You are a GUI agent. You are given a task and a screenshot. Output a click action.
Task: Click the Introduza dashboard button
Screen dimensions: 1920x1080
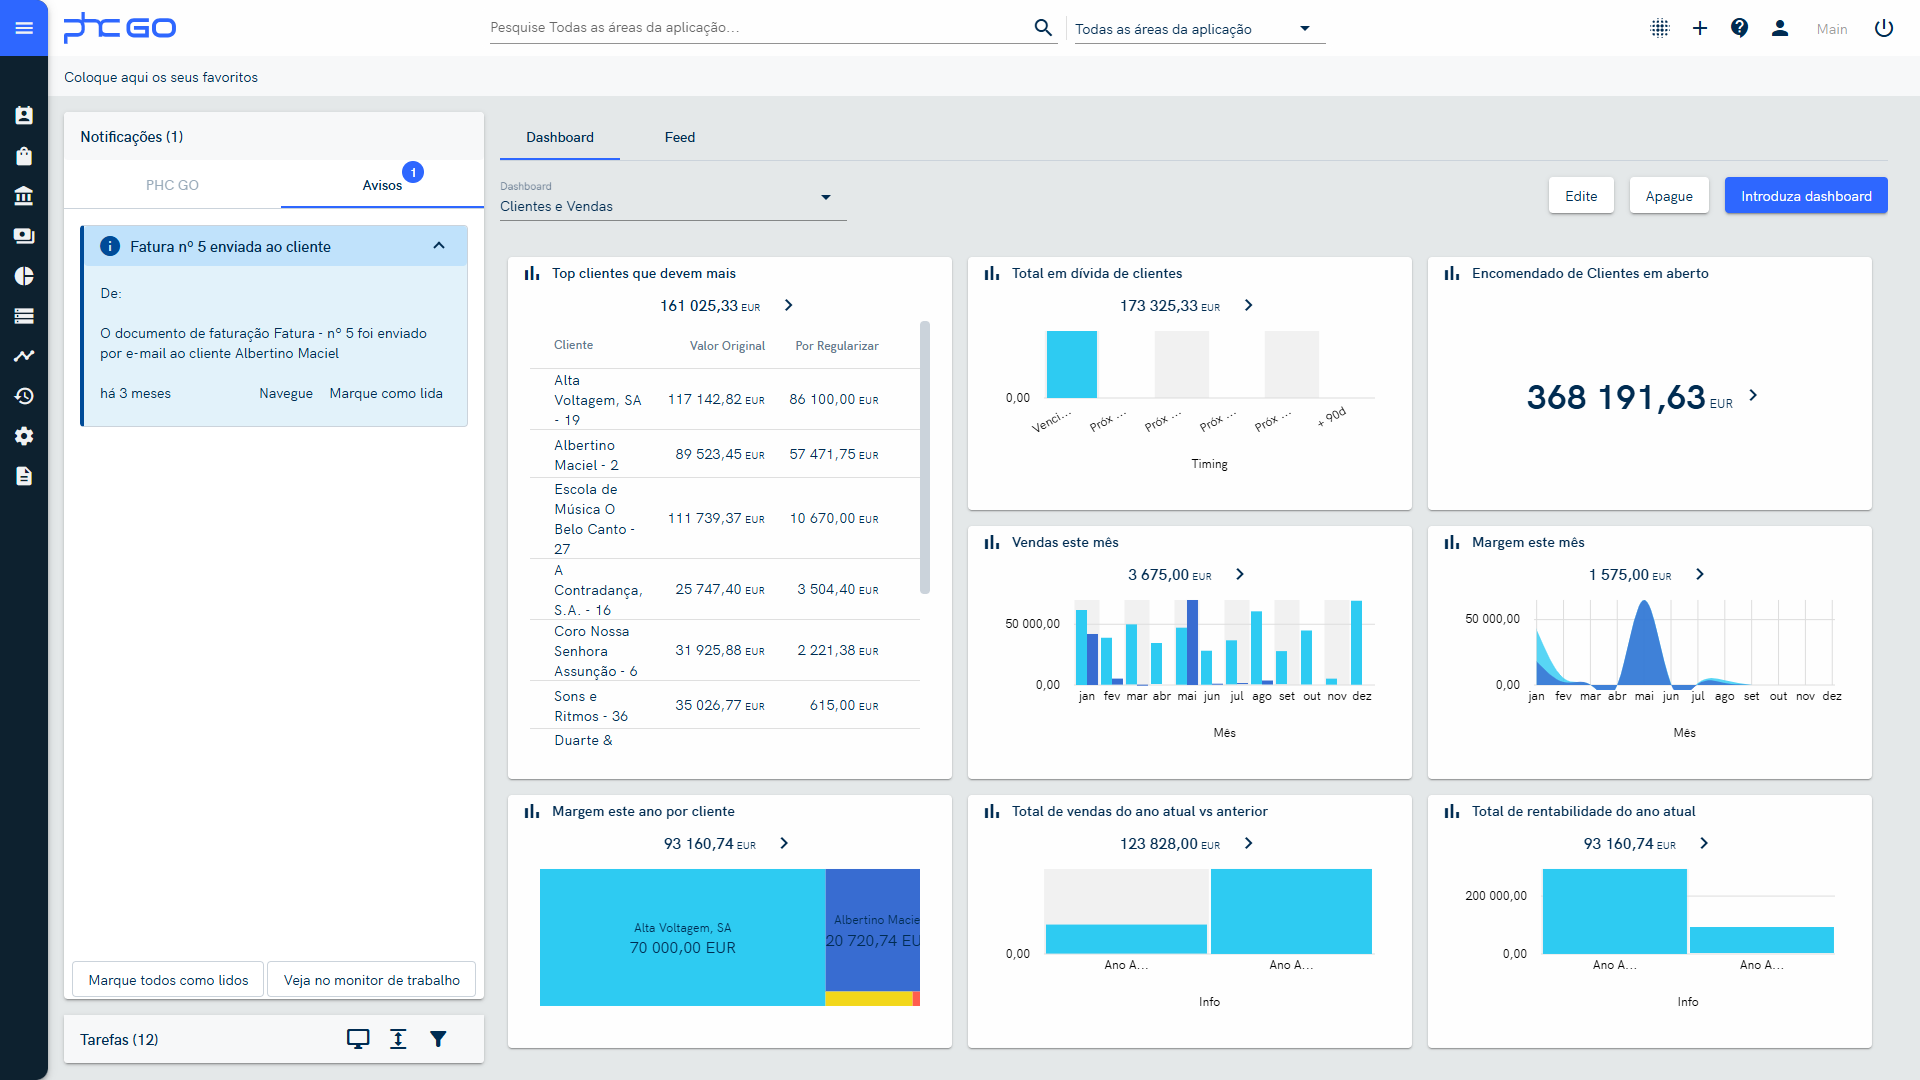tap(1805, 196)
